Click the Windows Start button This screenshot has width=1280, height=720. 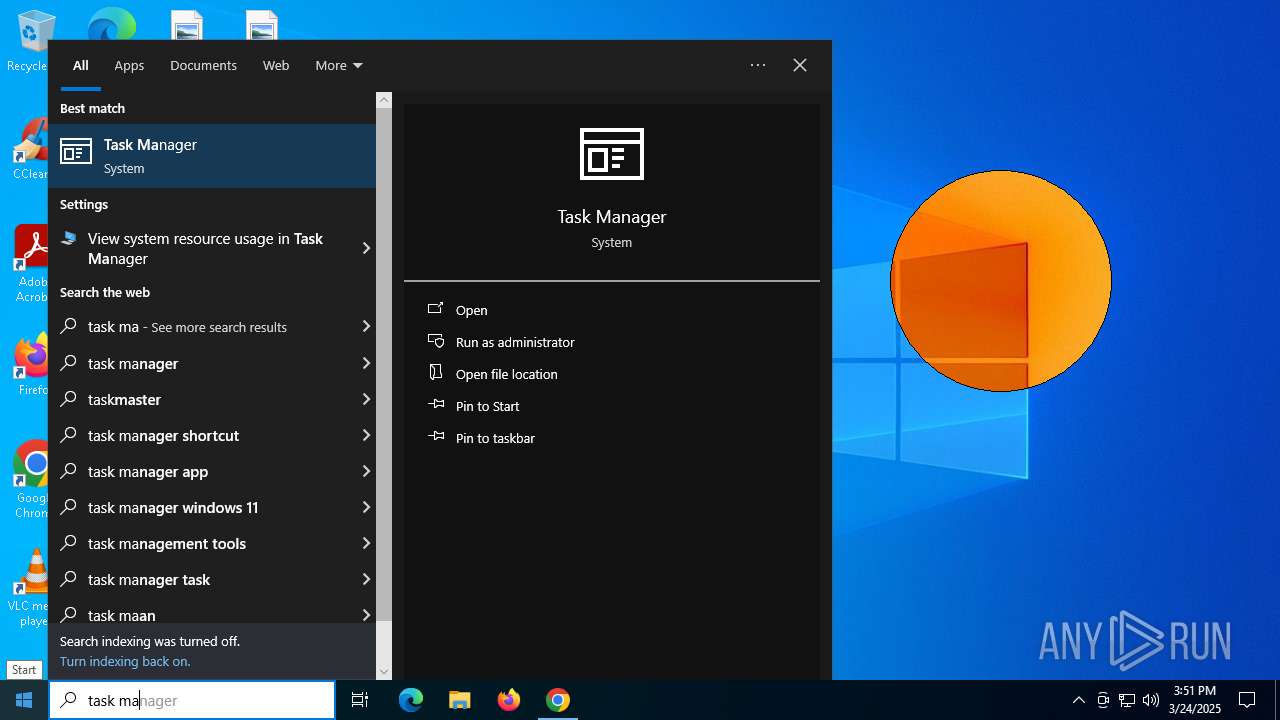point(24,700)
